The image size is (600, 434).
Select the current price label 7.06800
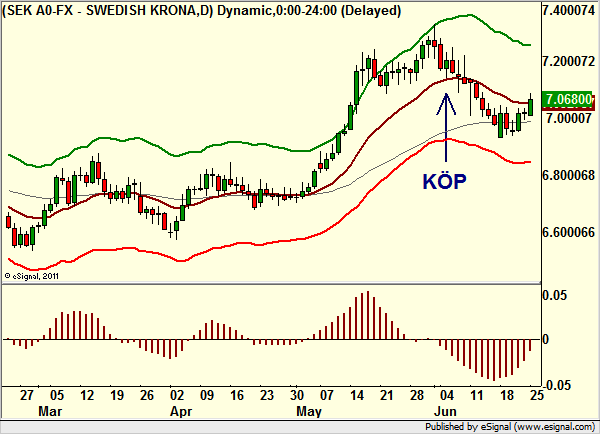569,100
